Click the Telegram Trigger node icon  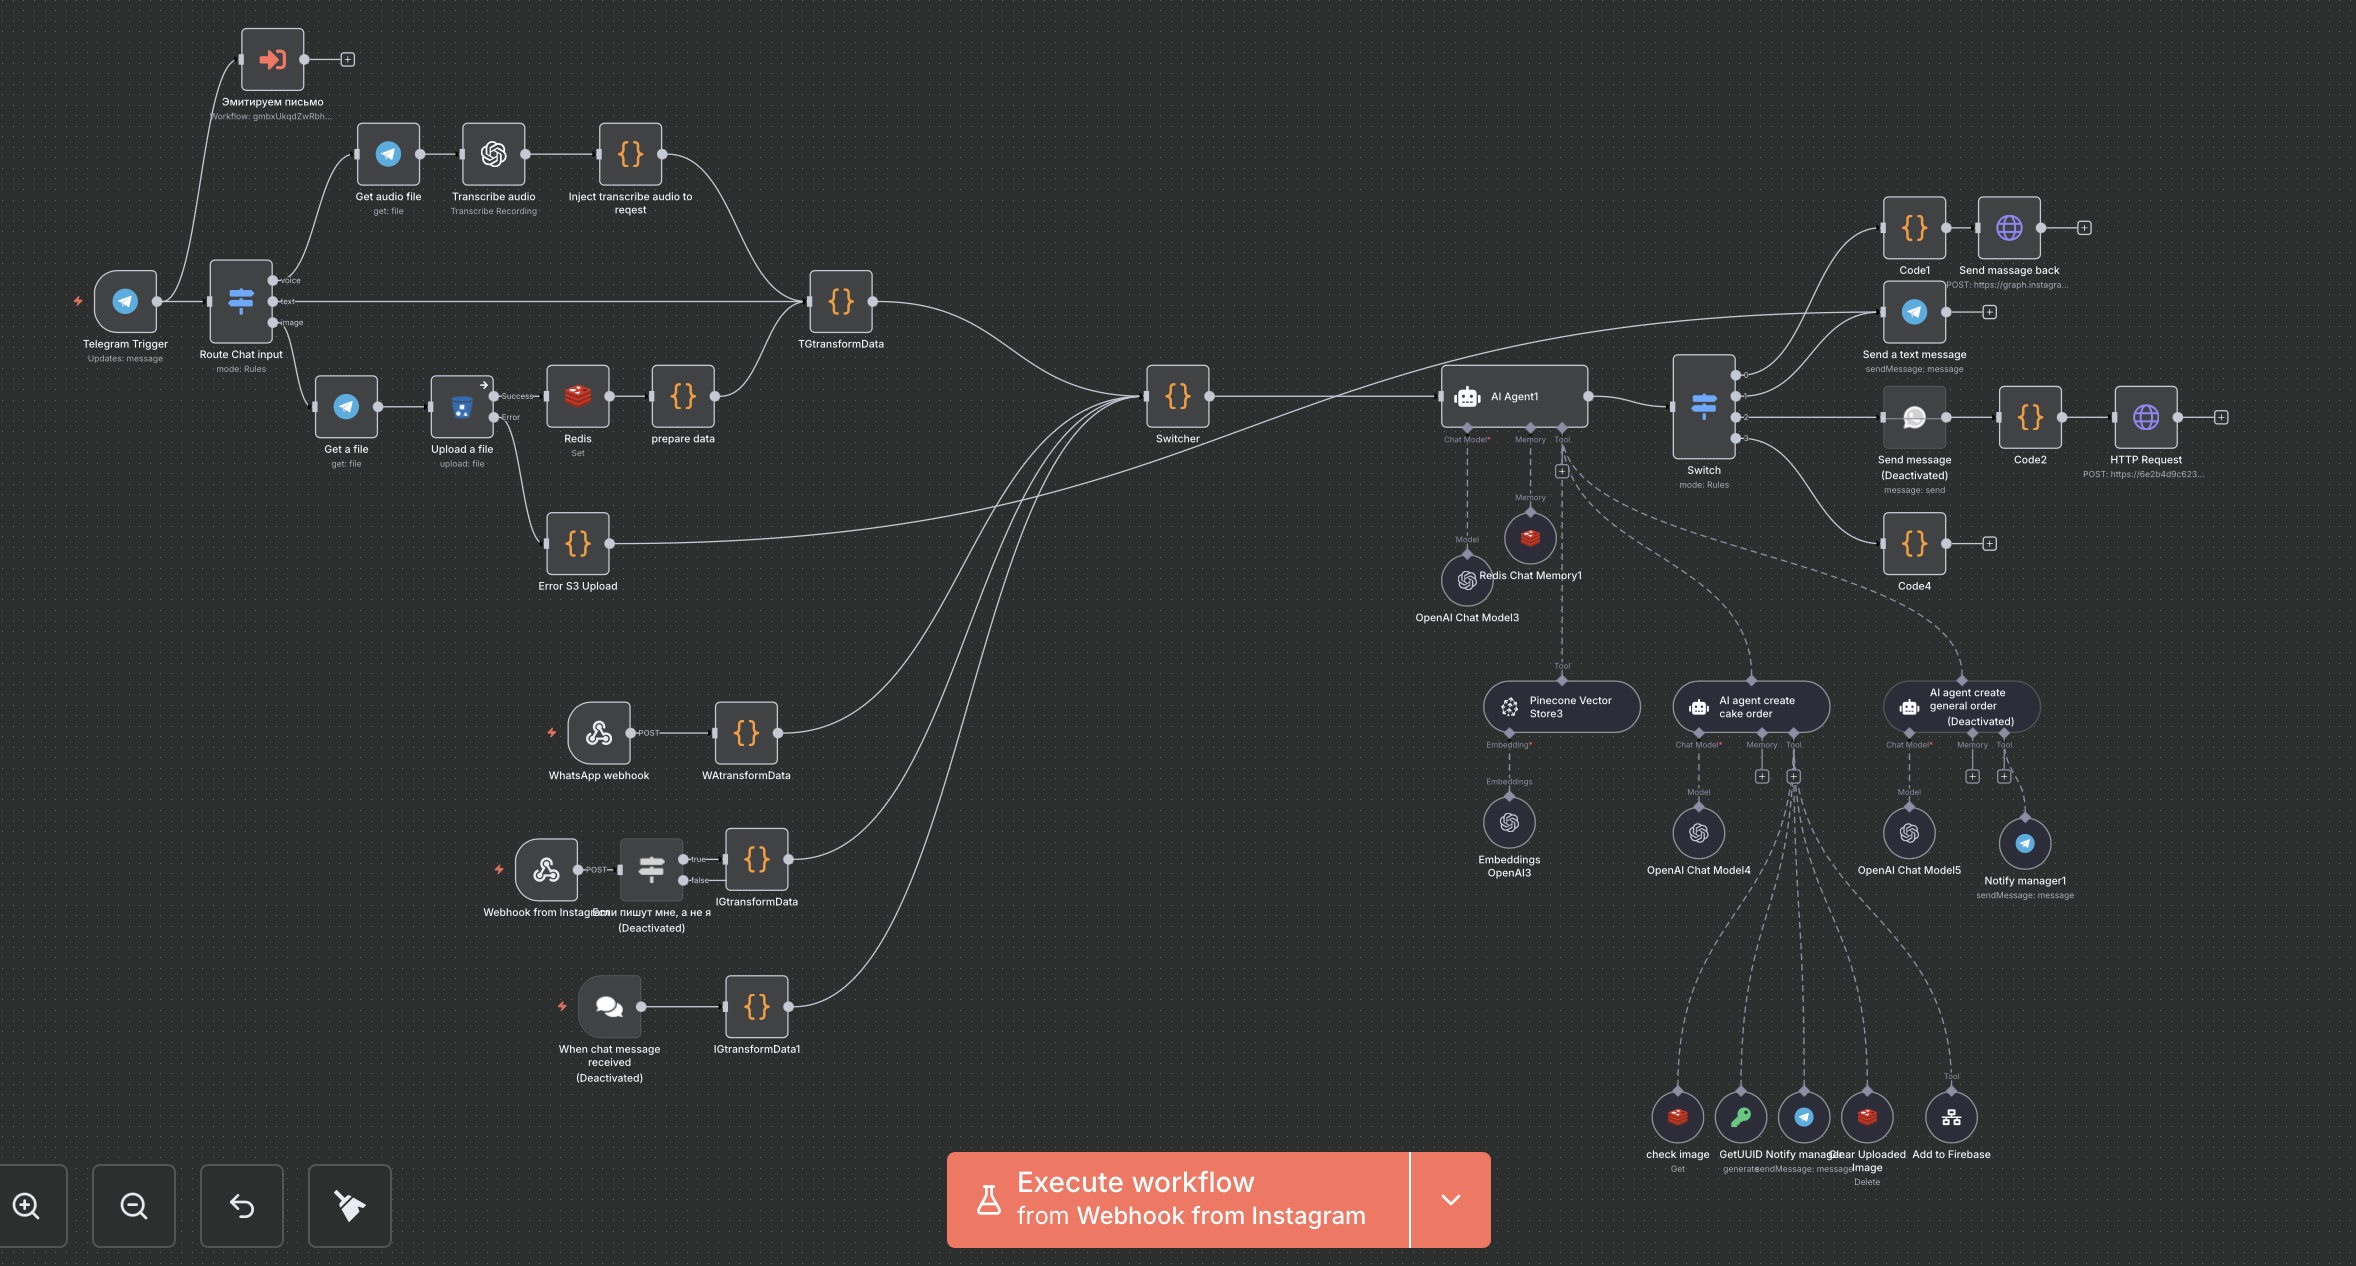125,301
